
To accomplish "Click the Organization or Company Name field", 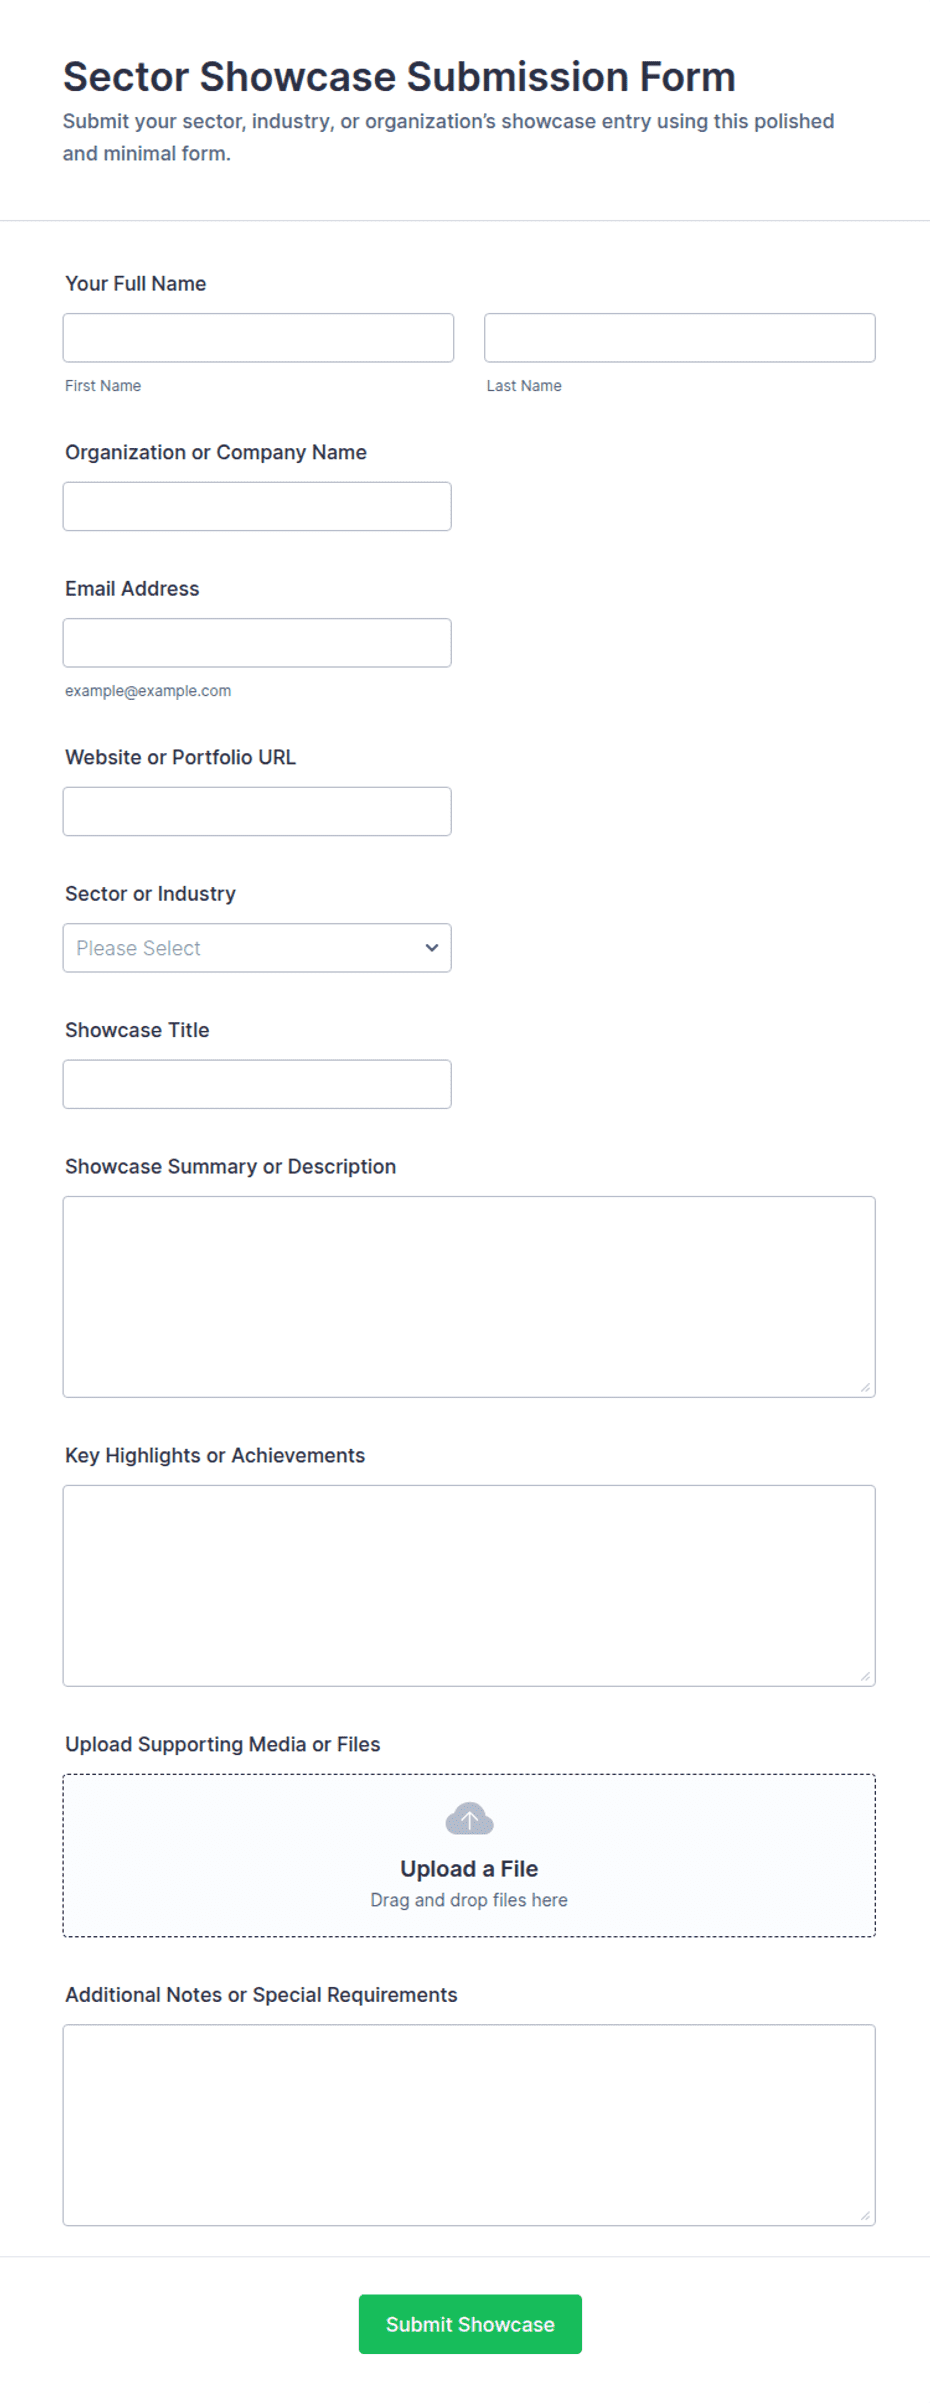I will (257, 507).
